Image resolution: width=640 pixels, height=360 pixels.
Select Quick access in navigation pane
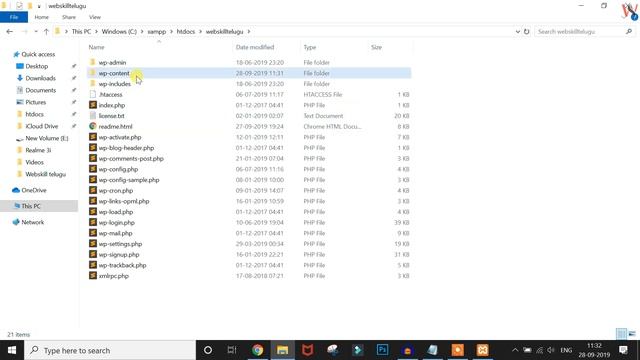pos(38,54)
